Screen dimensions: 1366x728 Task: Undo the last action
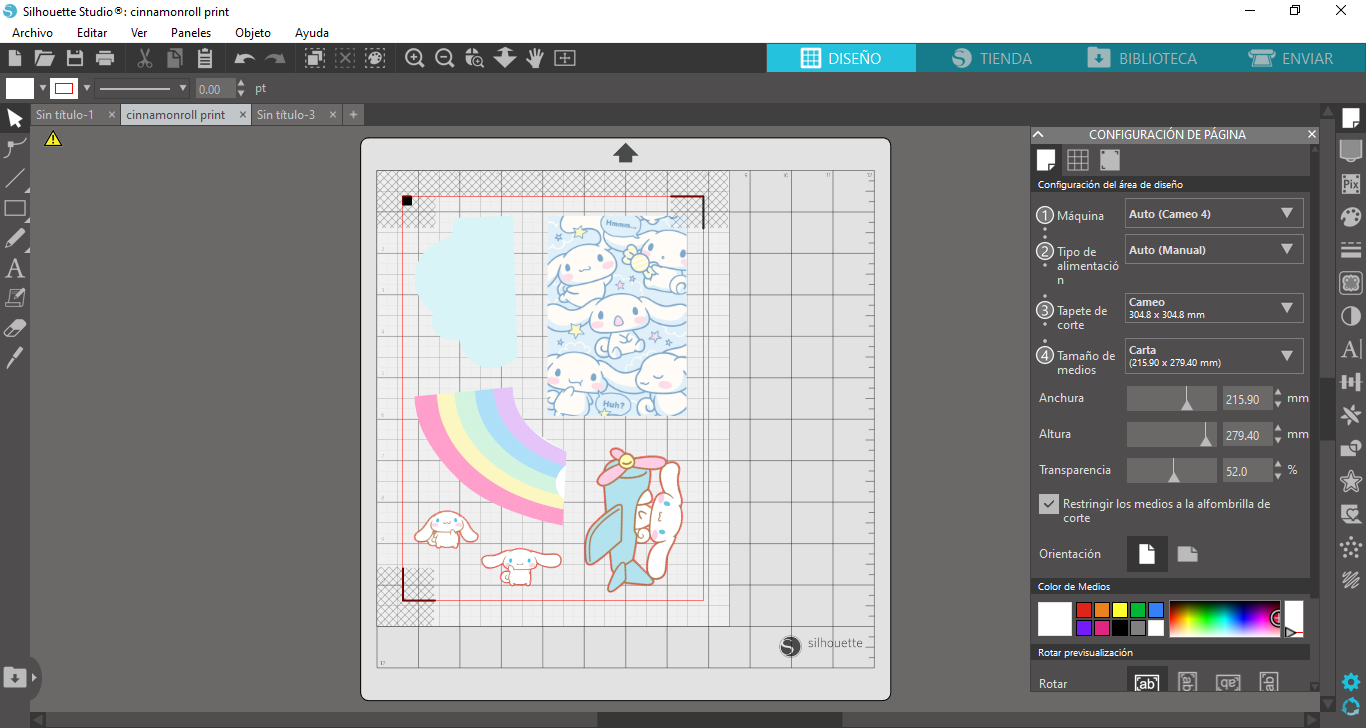point(244,59)
